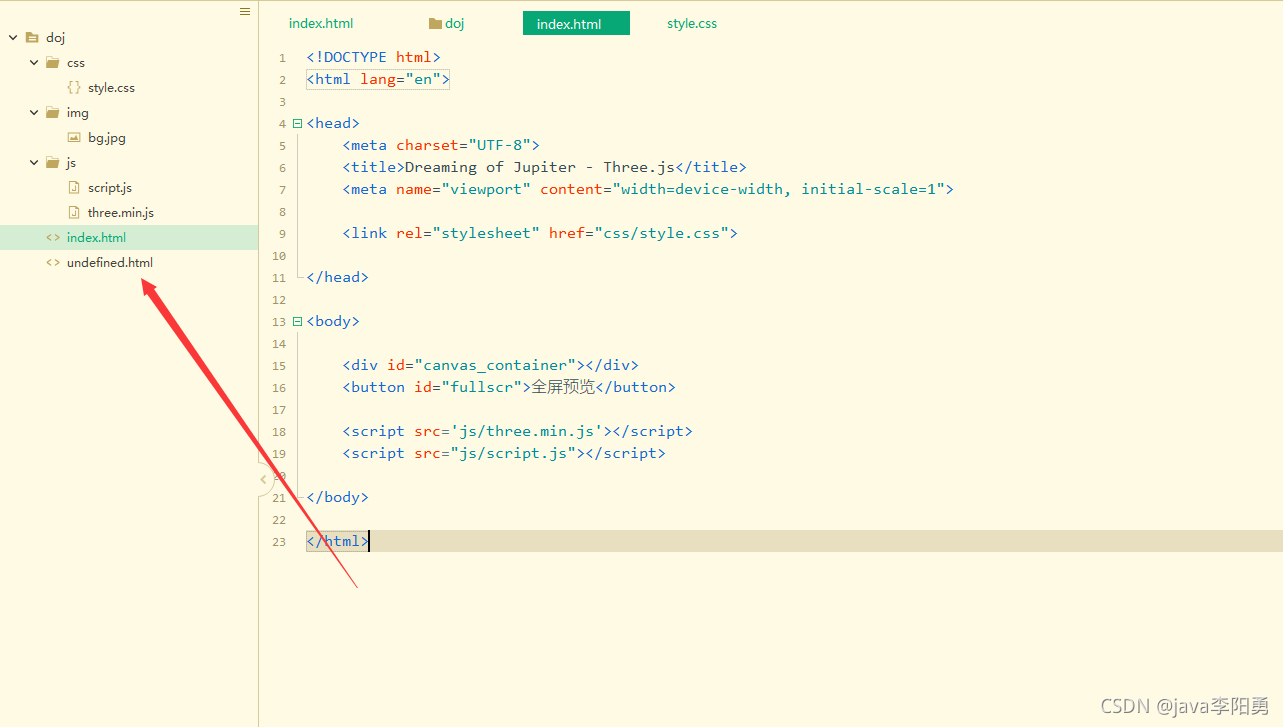Click the button fullscr 全屏预览 line
The width and height of the screenshot is (1283, 727).
509,388
